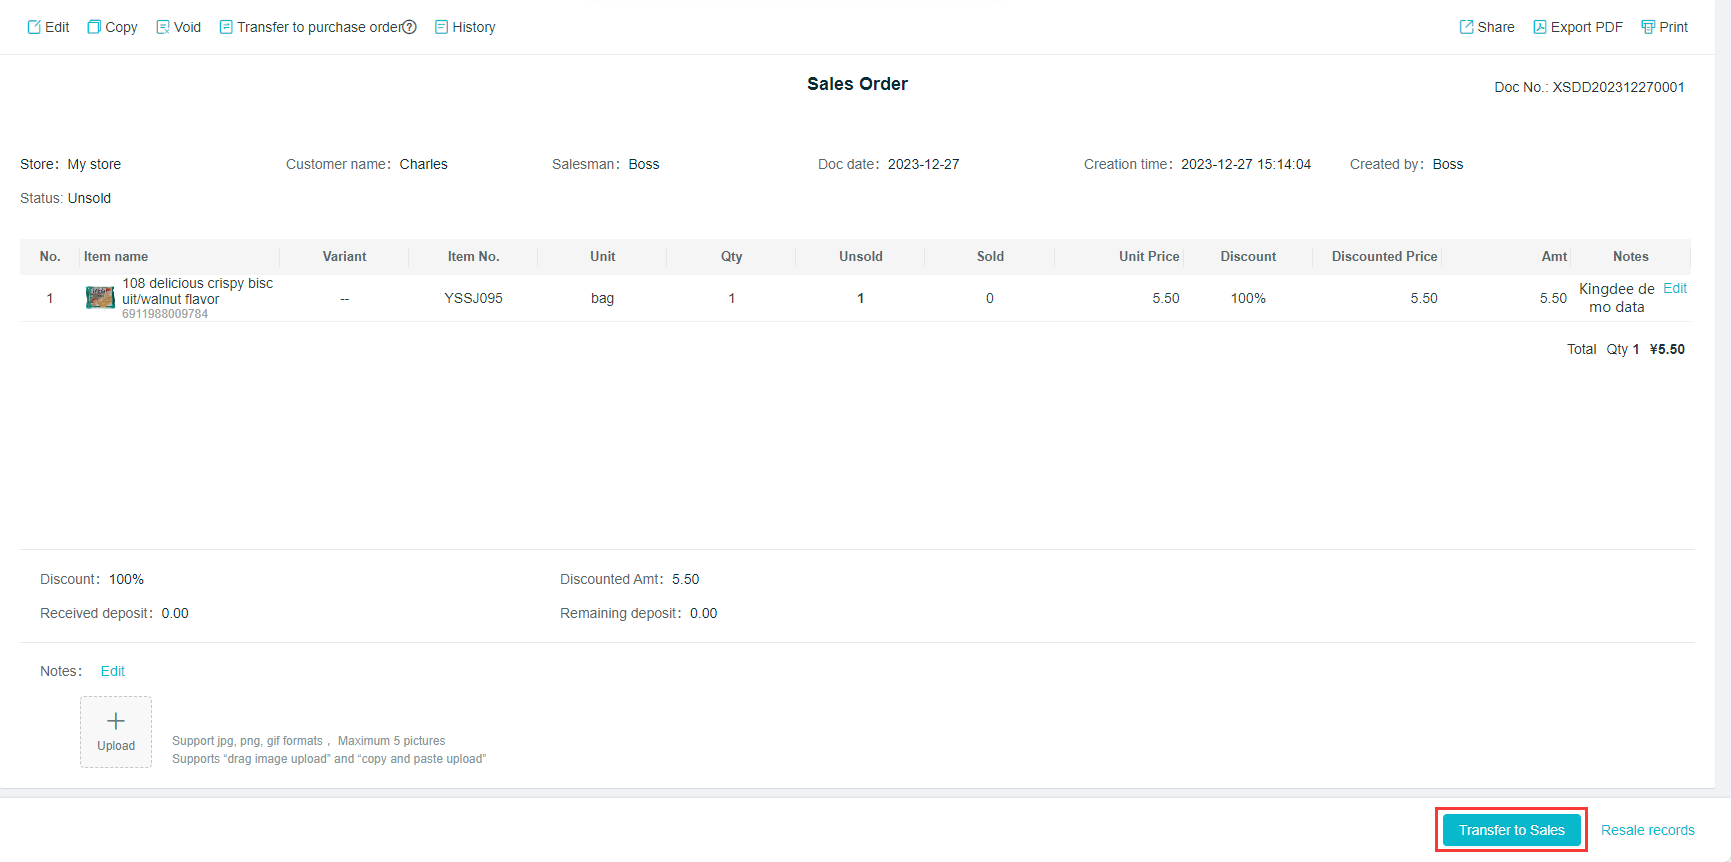Click the Discounted Price column header
Screen dimensions: 1731x862
click(1384, 257)
